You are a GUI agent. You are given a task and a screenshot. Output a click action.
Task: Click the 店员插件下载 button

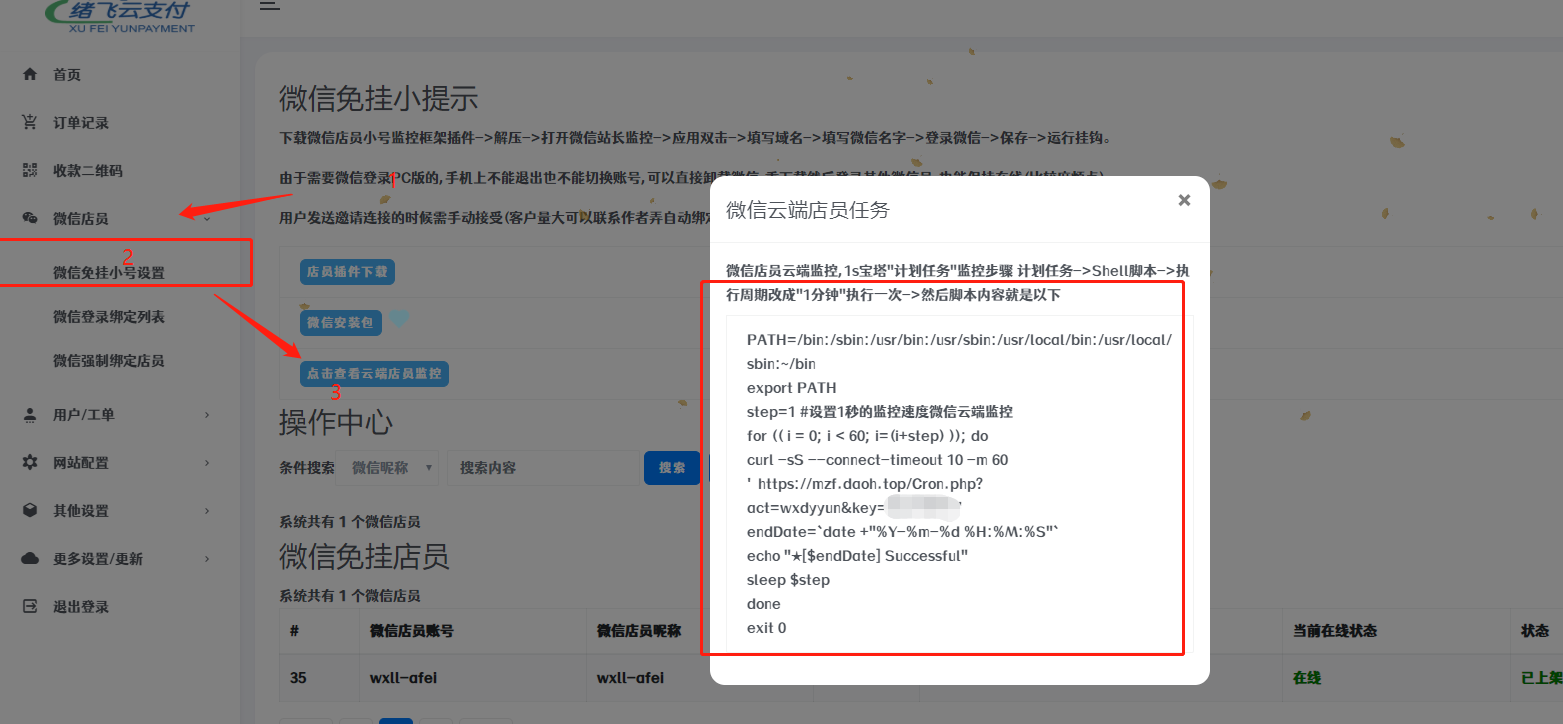(x=348, y=272)
